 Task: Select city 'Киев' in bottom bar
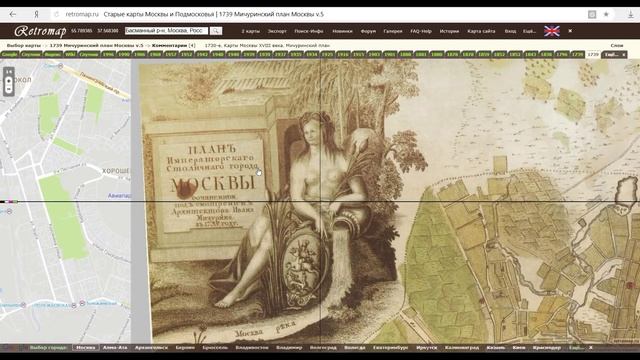[x=519, y=348]
